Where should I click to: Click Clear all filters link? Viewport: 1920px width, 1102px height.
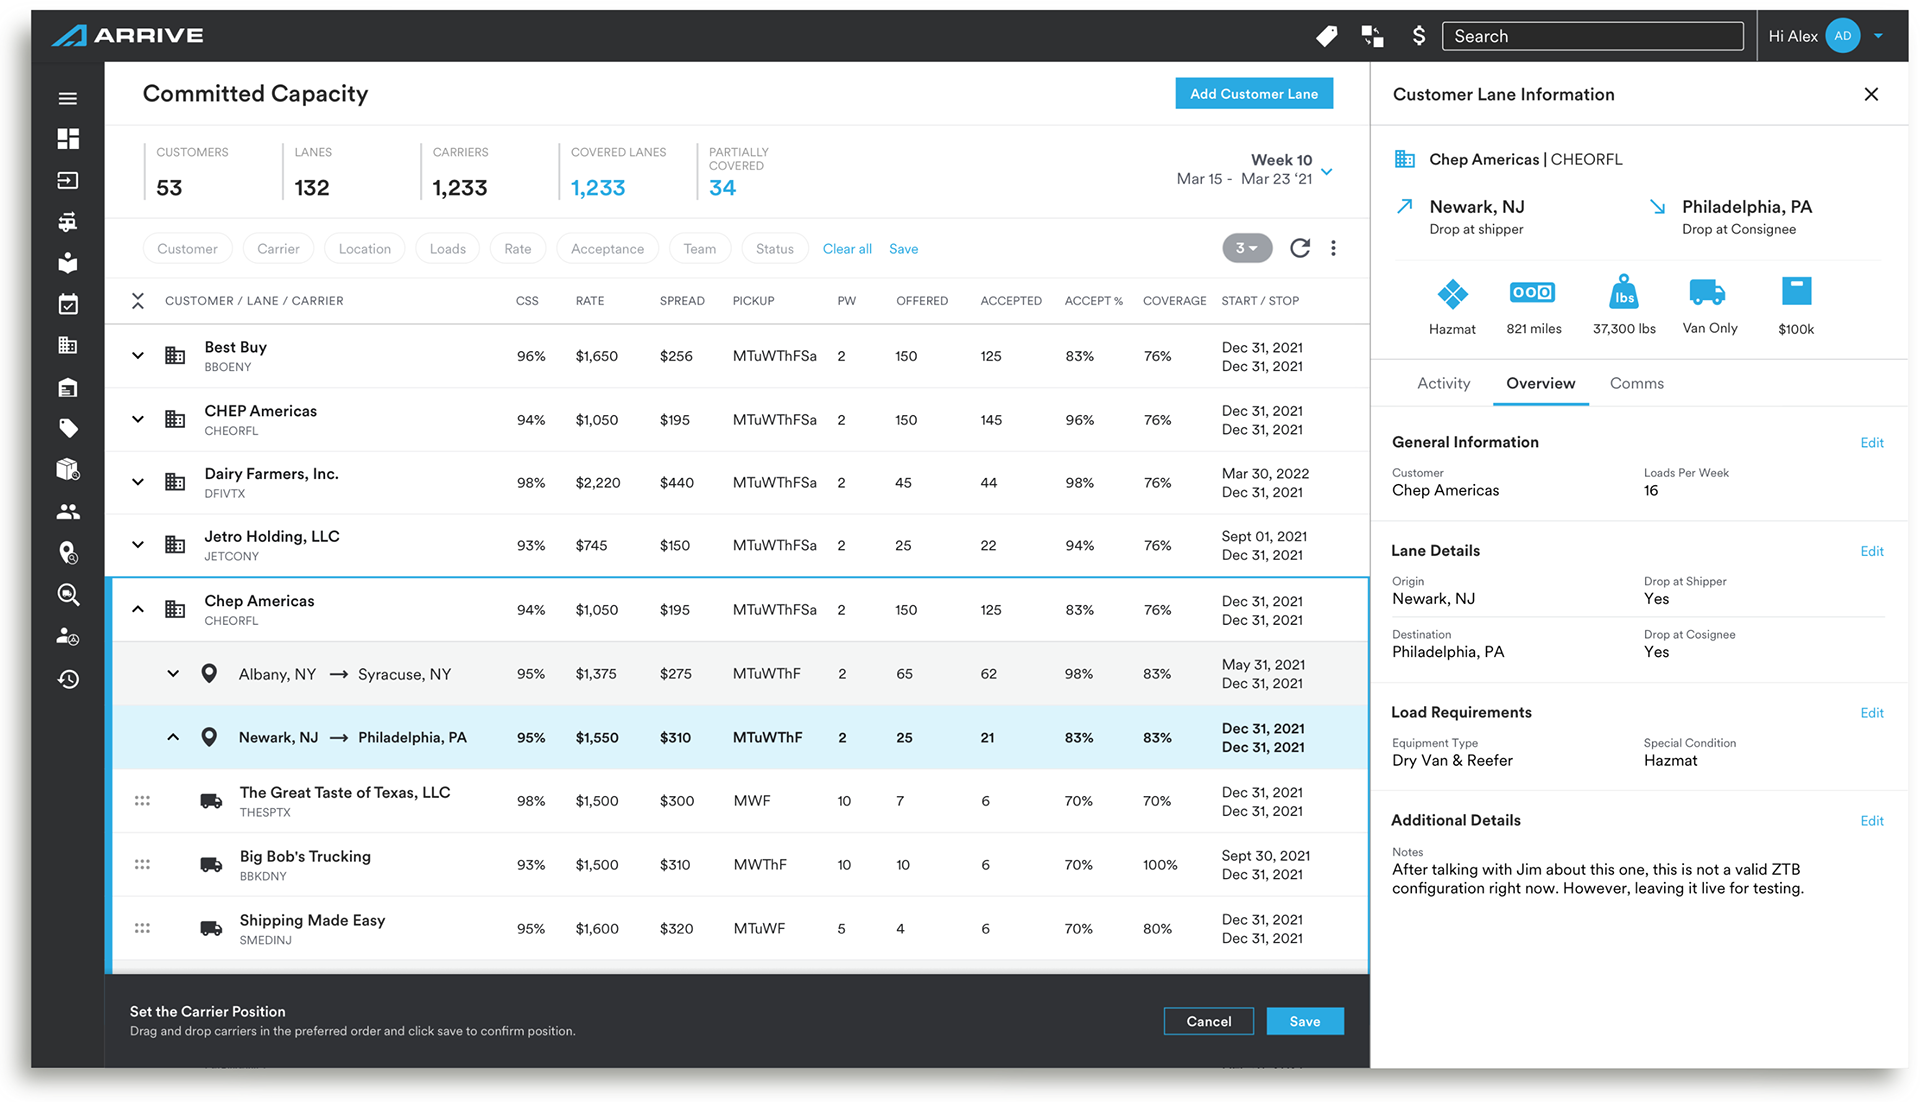coord(847,249)
